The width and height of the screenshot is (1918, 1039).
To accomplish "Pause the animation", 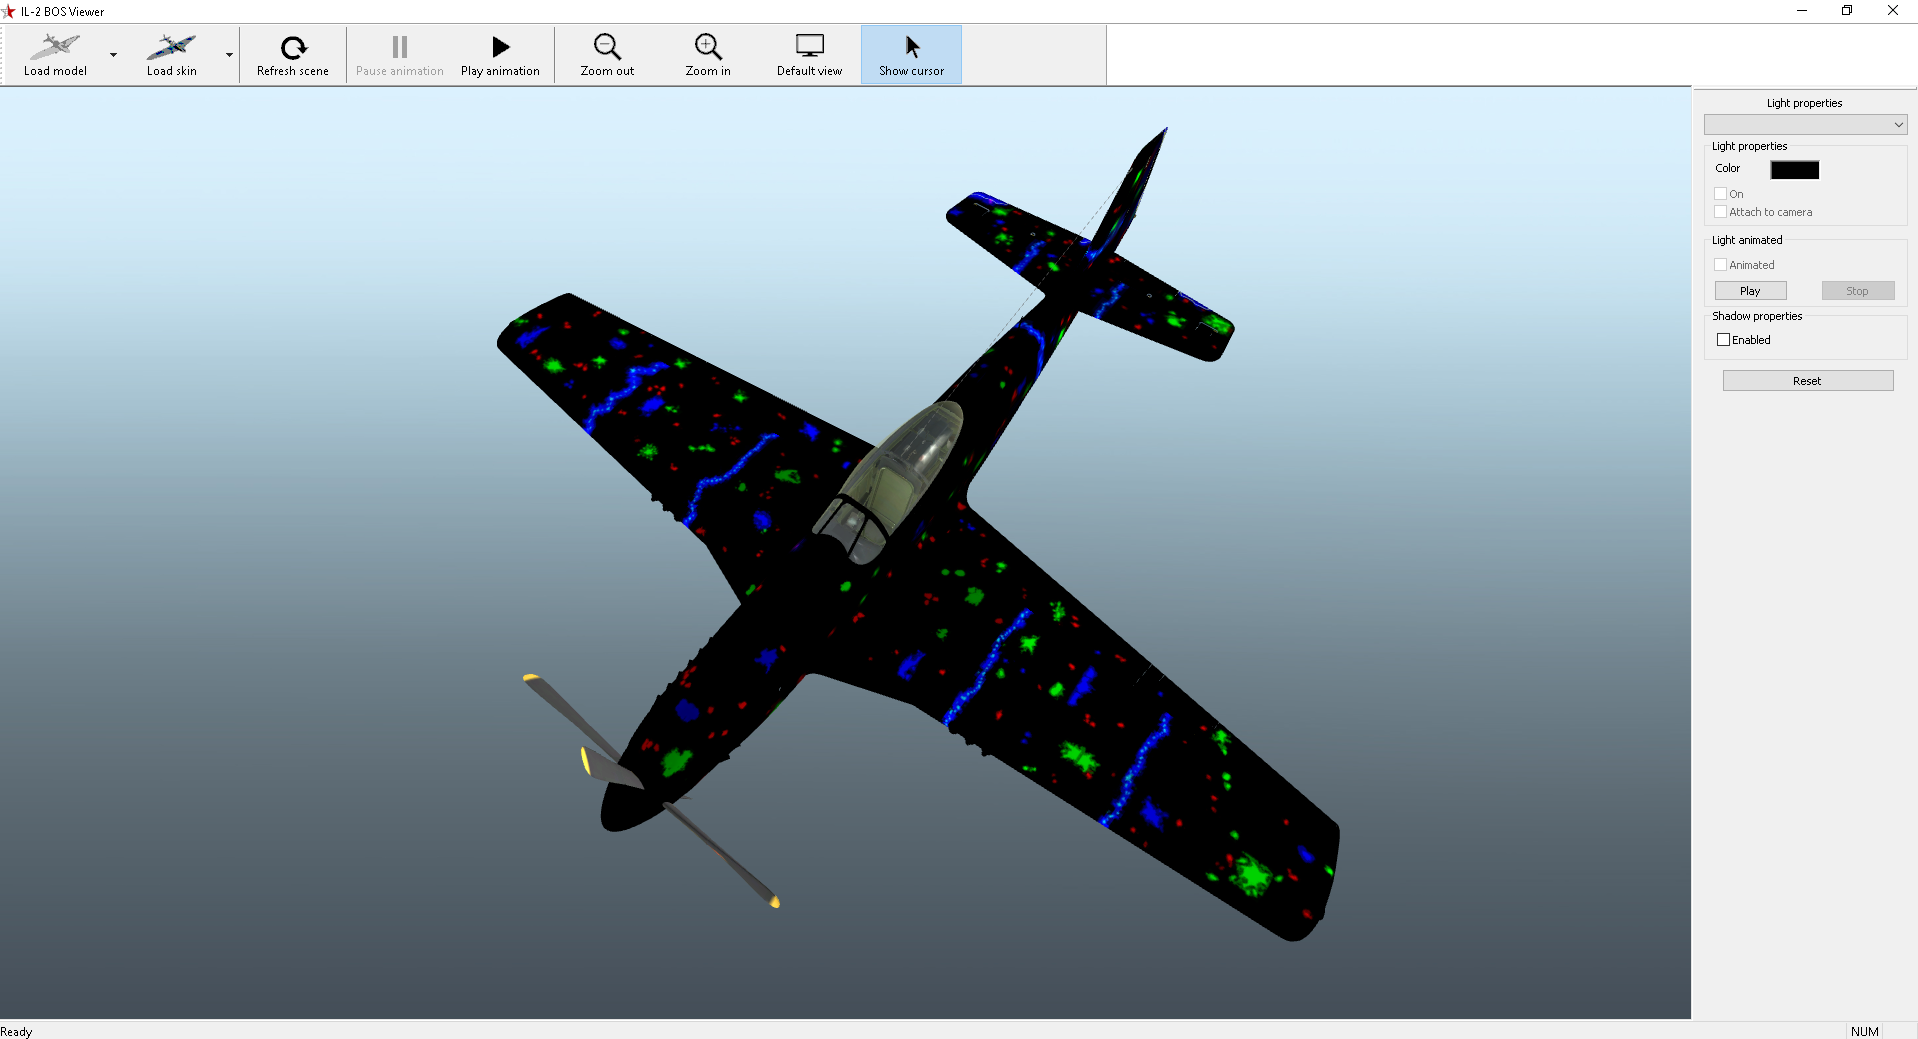I will click(400, 54).
